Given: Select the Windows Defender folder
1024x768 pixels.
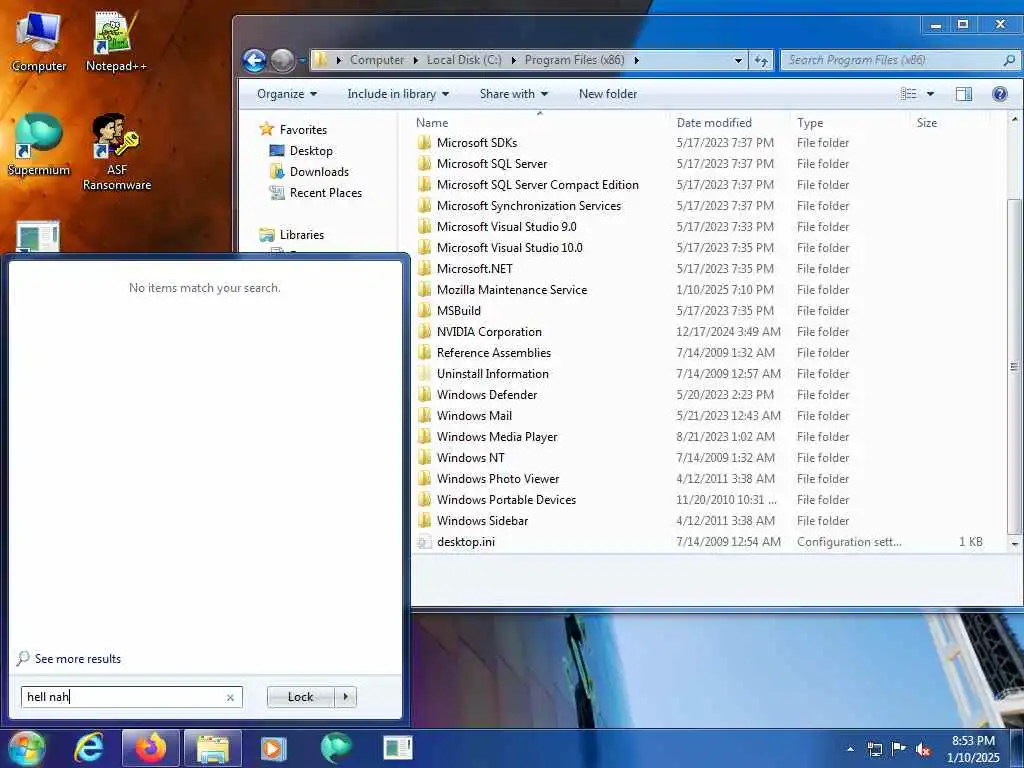Looking at the screenshot, I should point(487,394).
